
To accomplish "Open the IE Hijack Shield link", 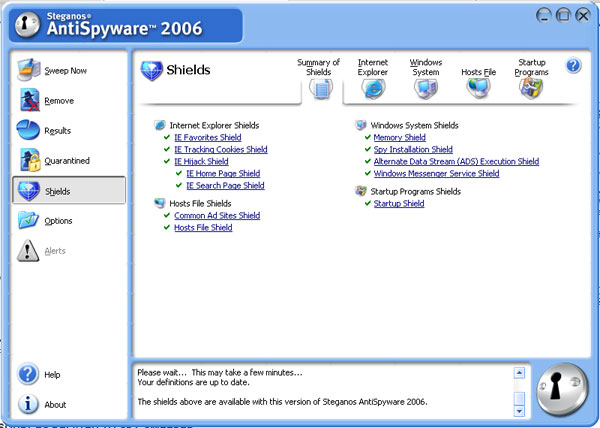I will [x=201, y=161].
